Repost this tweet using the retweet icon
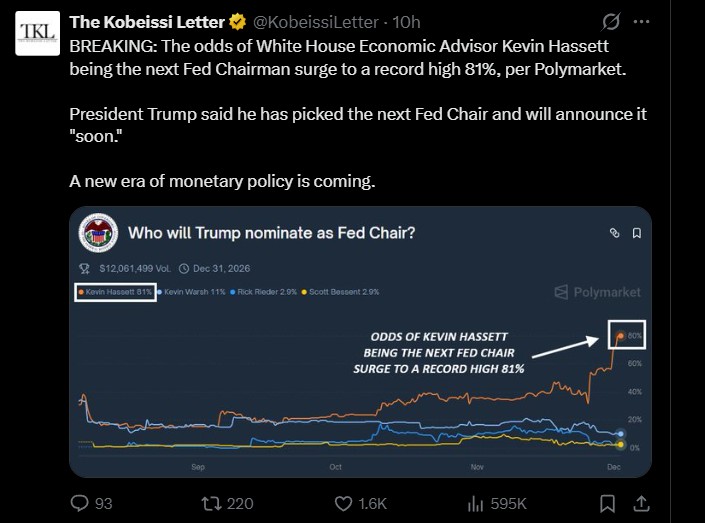This screenshot has height=523, width=705. point(212,503)
